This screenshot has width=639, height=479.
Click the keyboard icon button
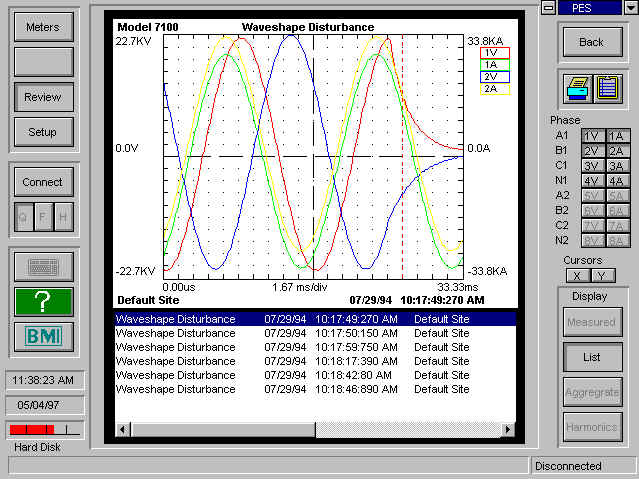click(x=44, y=267)
